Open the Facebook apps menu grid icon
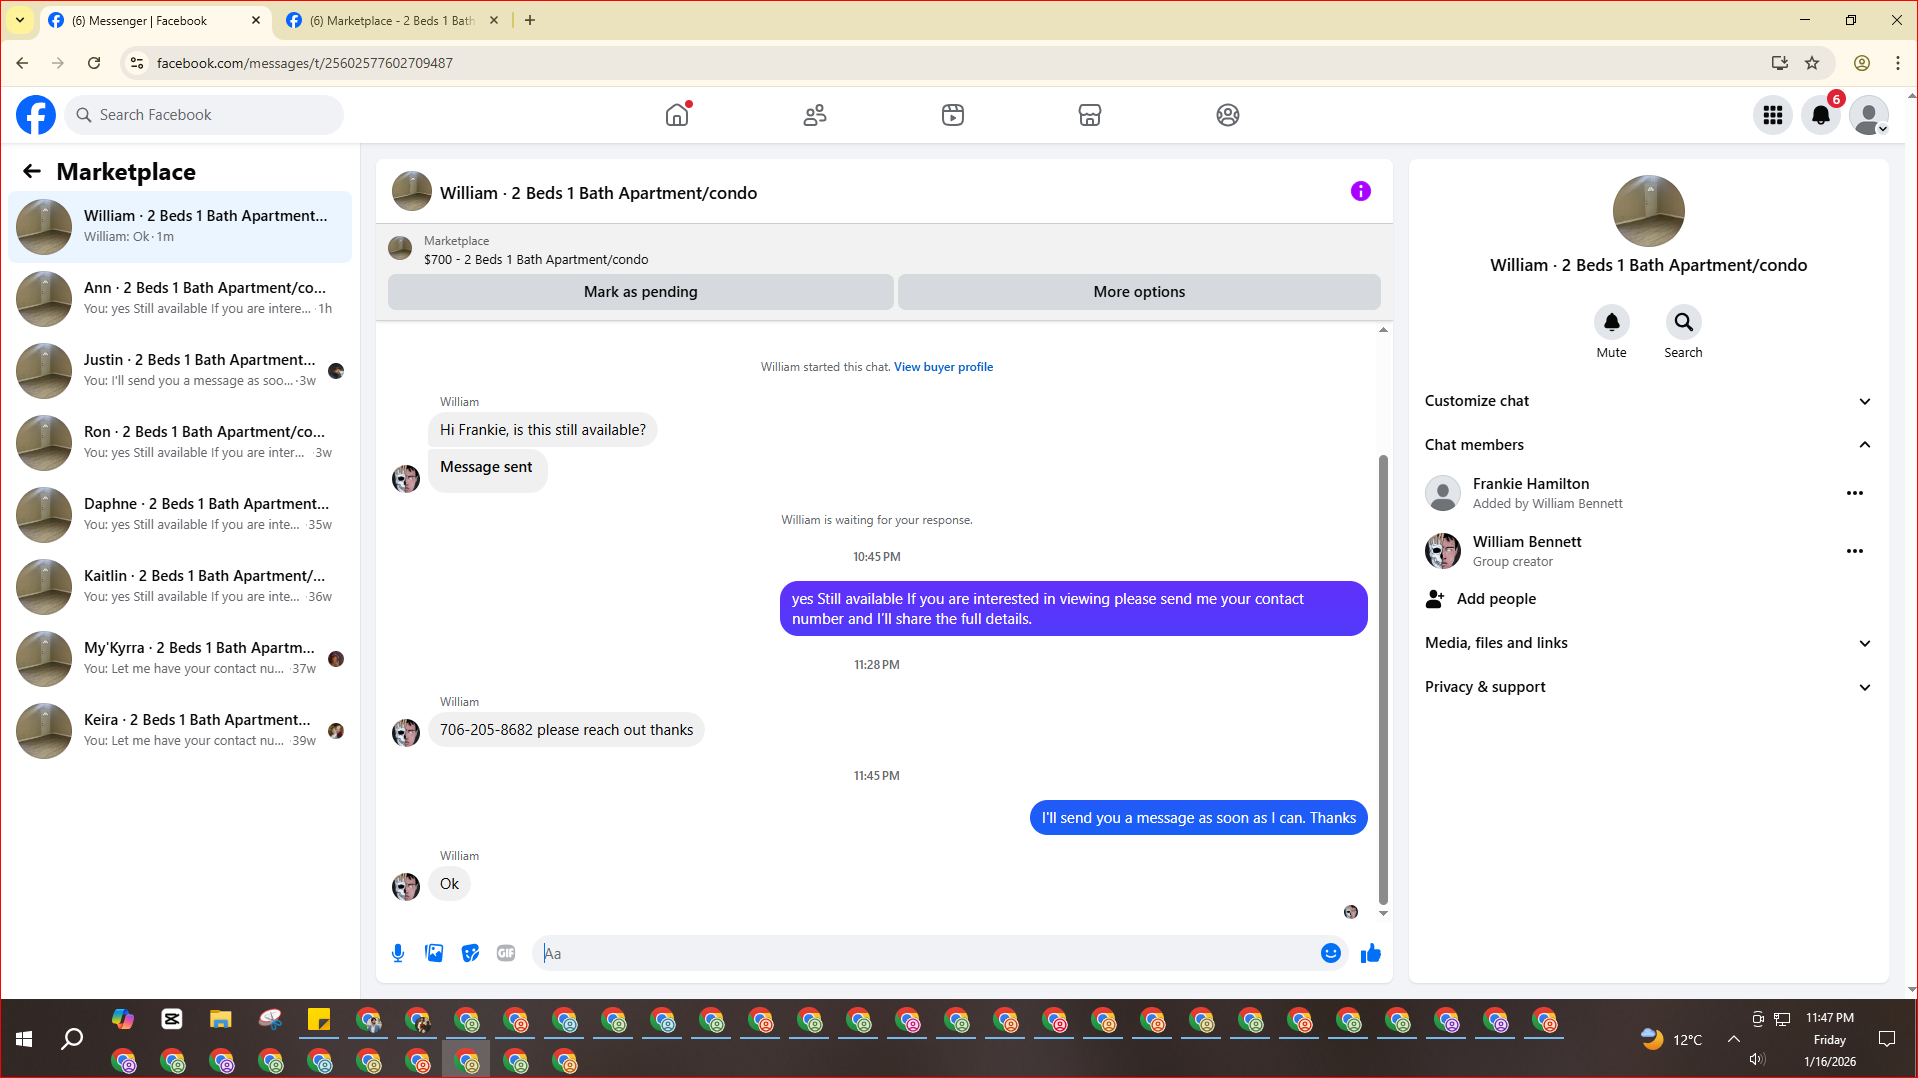 tap(1773, 115)
